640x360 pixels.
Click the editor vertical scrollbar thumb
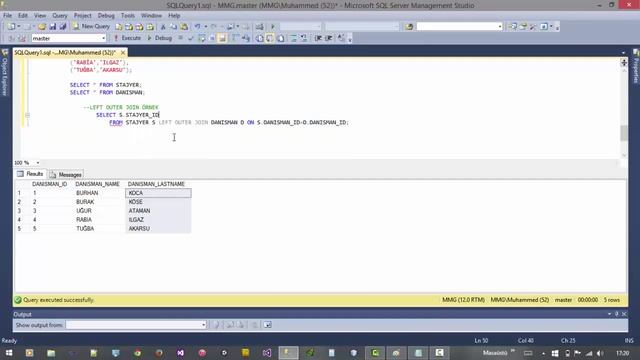coord(624,133)
